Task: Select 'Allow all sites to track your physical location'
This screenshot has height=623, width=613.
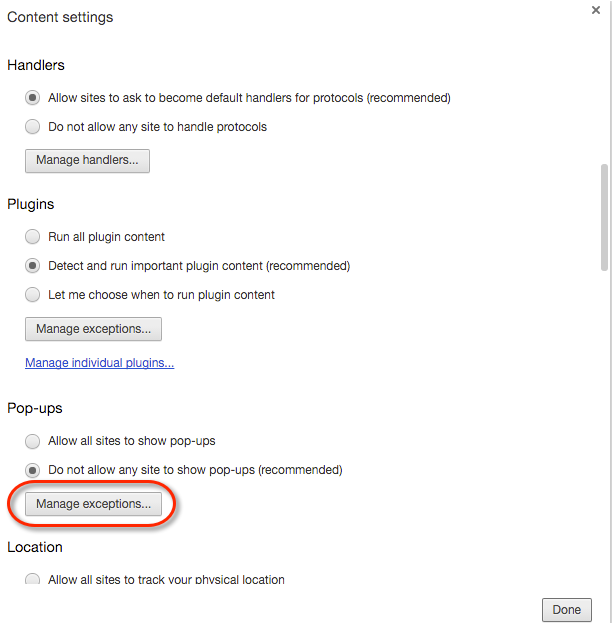Action: [x=33, y=580]
